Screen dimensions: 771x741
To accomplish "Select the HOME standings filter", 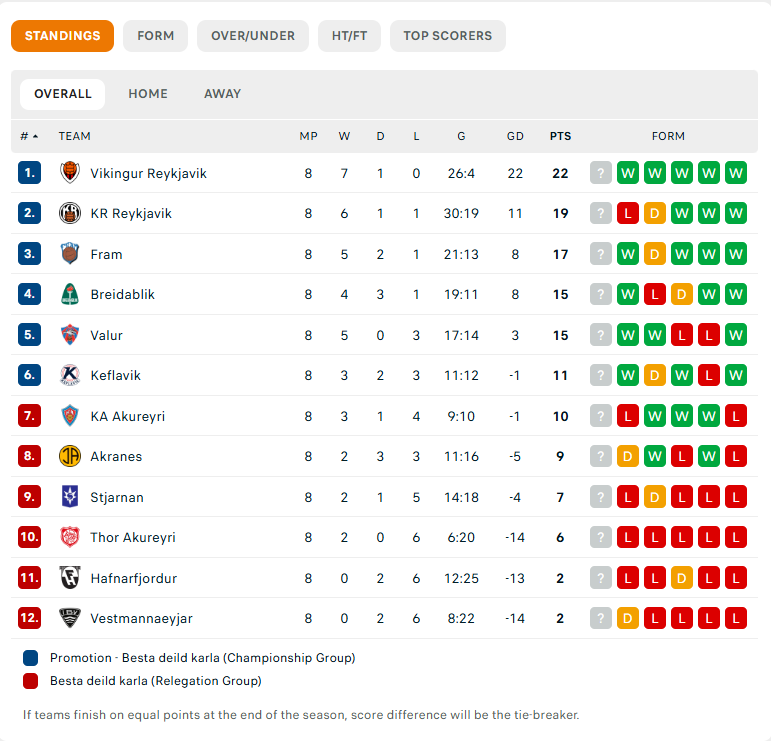I will (148, 94).
